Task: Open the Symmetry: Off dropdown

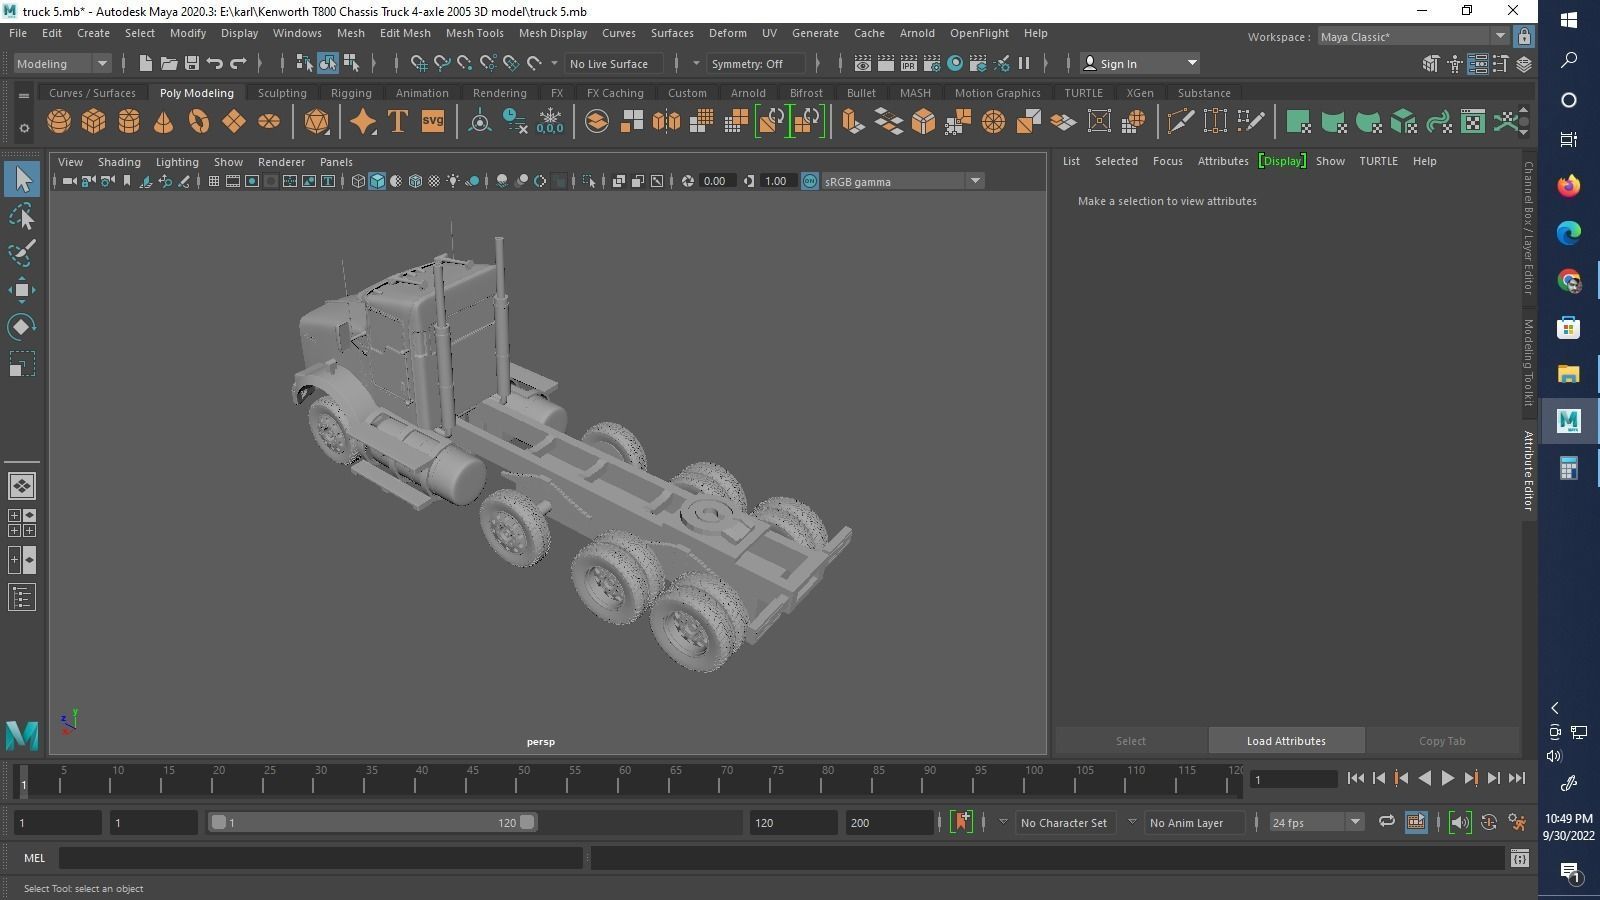Action: tap(755, 63)
